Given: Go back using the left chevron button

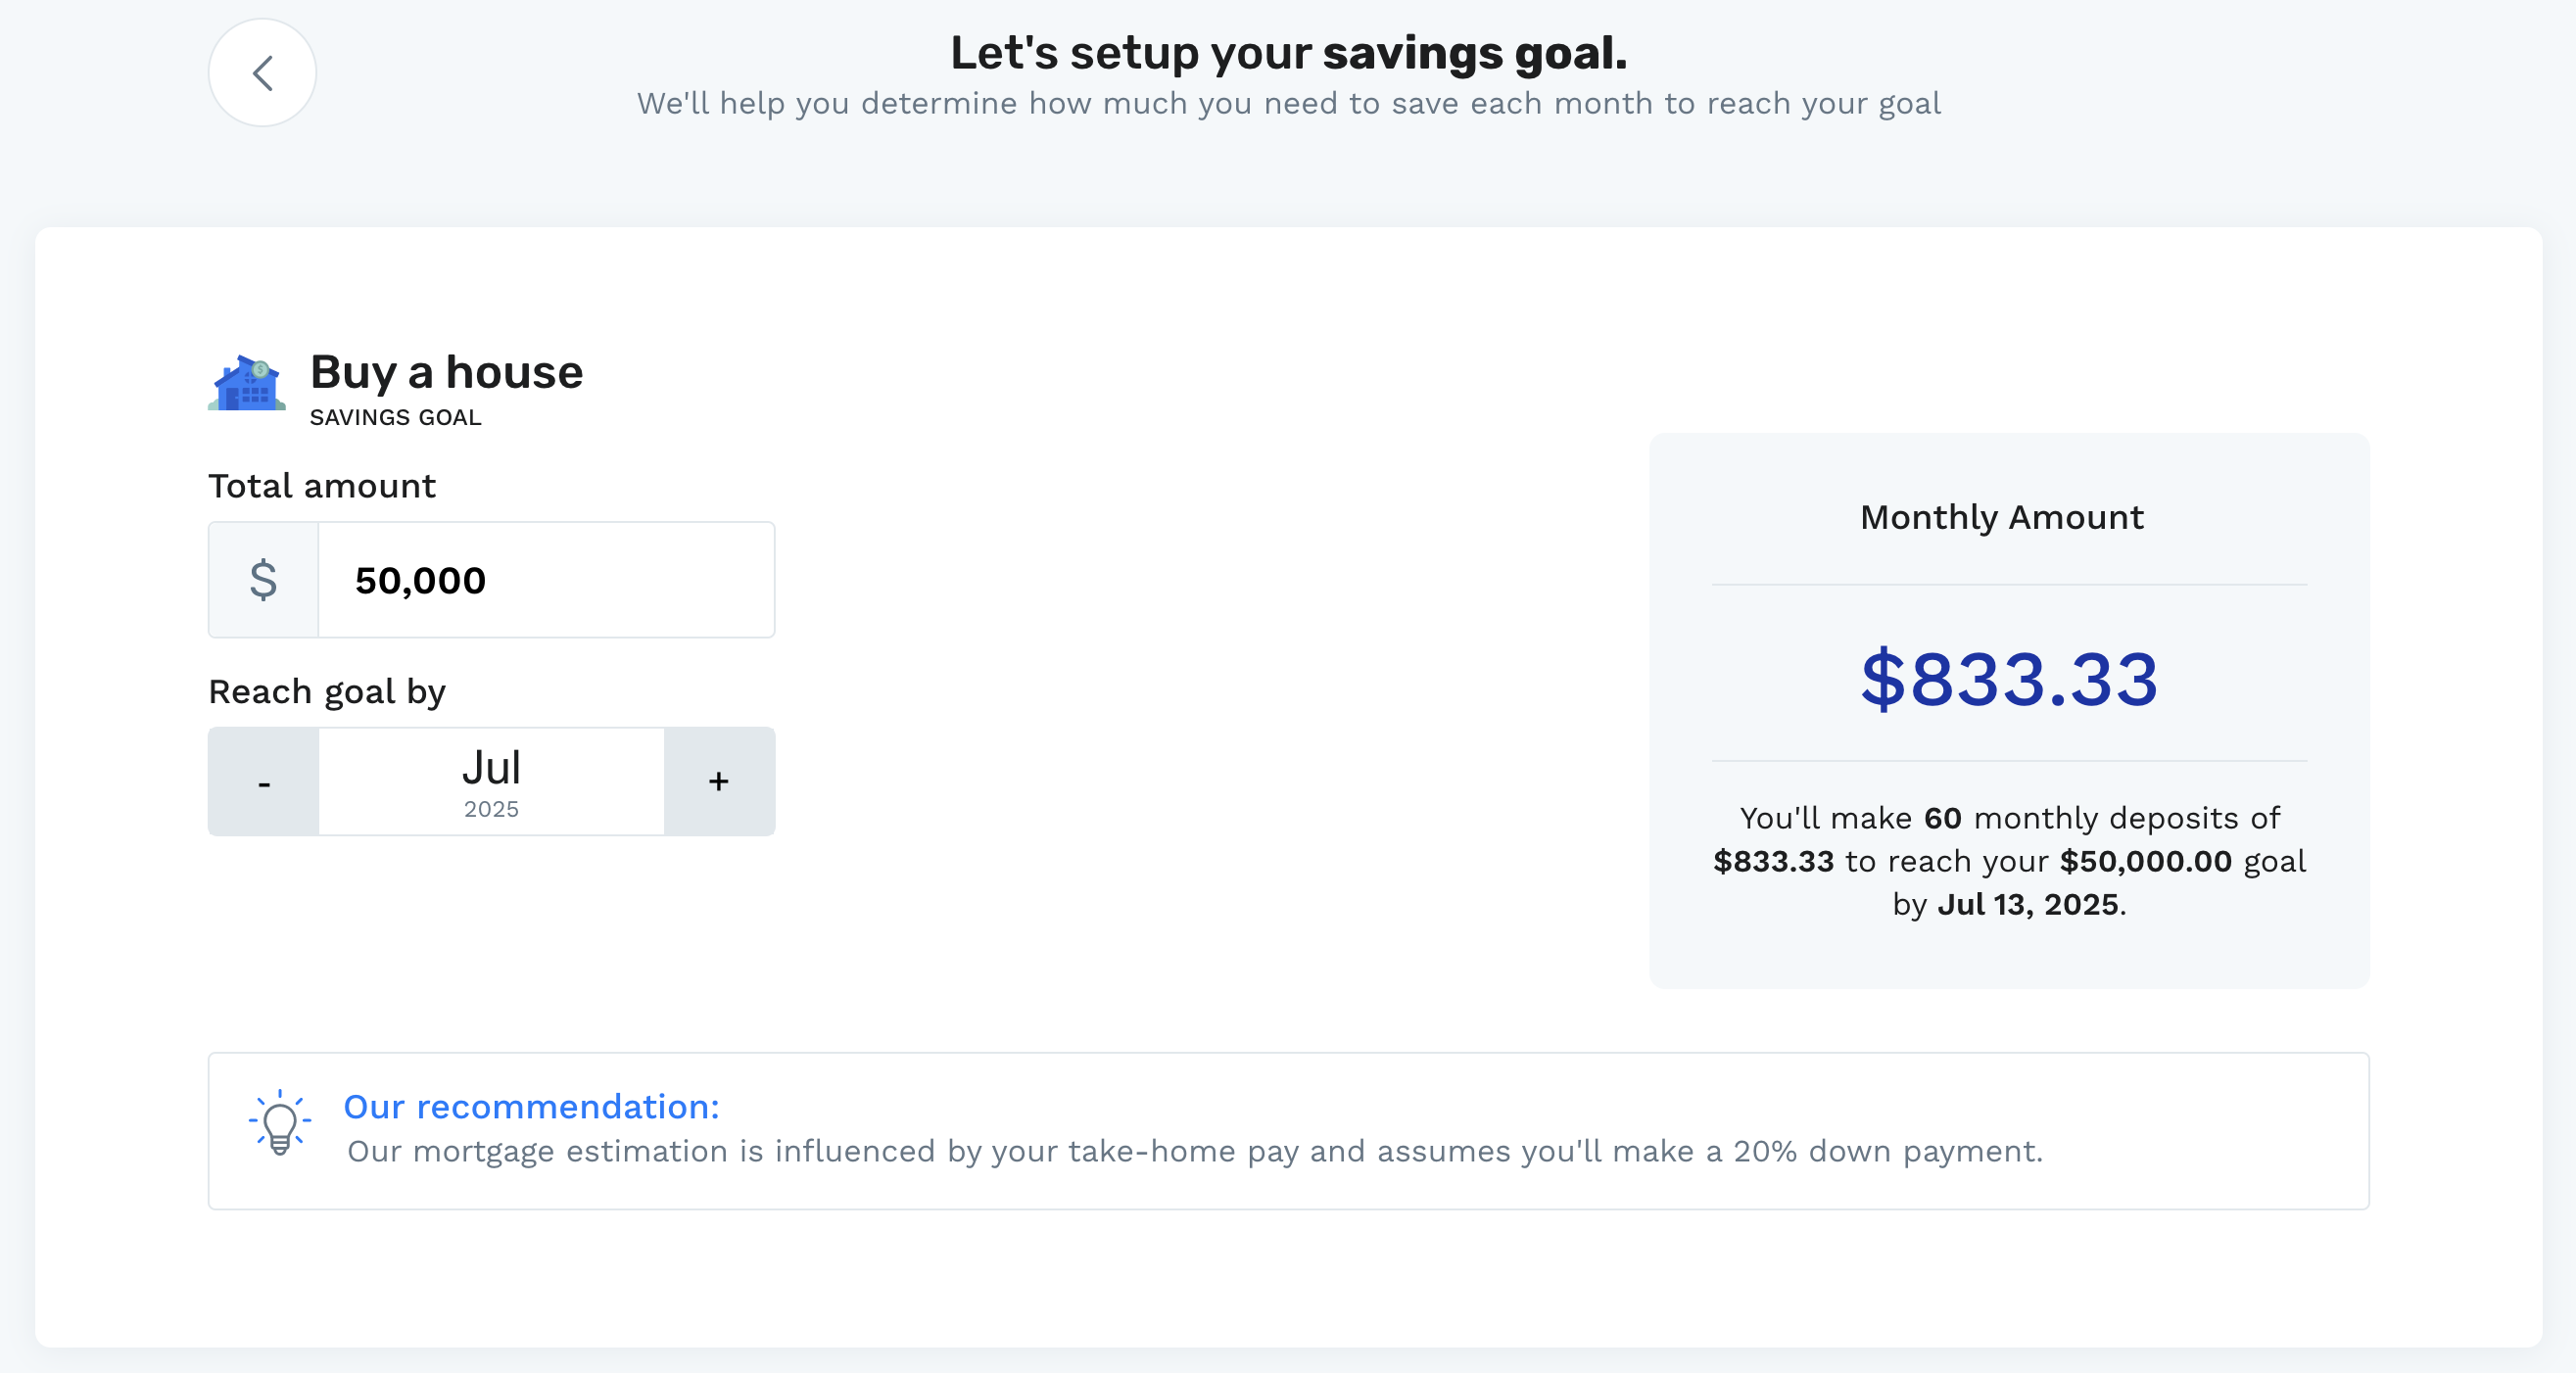Looking at the screenshot, I should 262,73.
